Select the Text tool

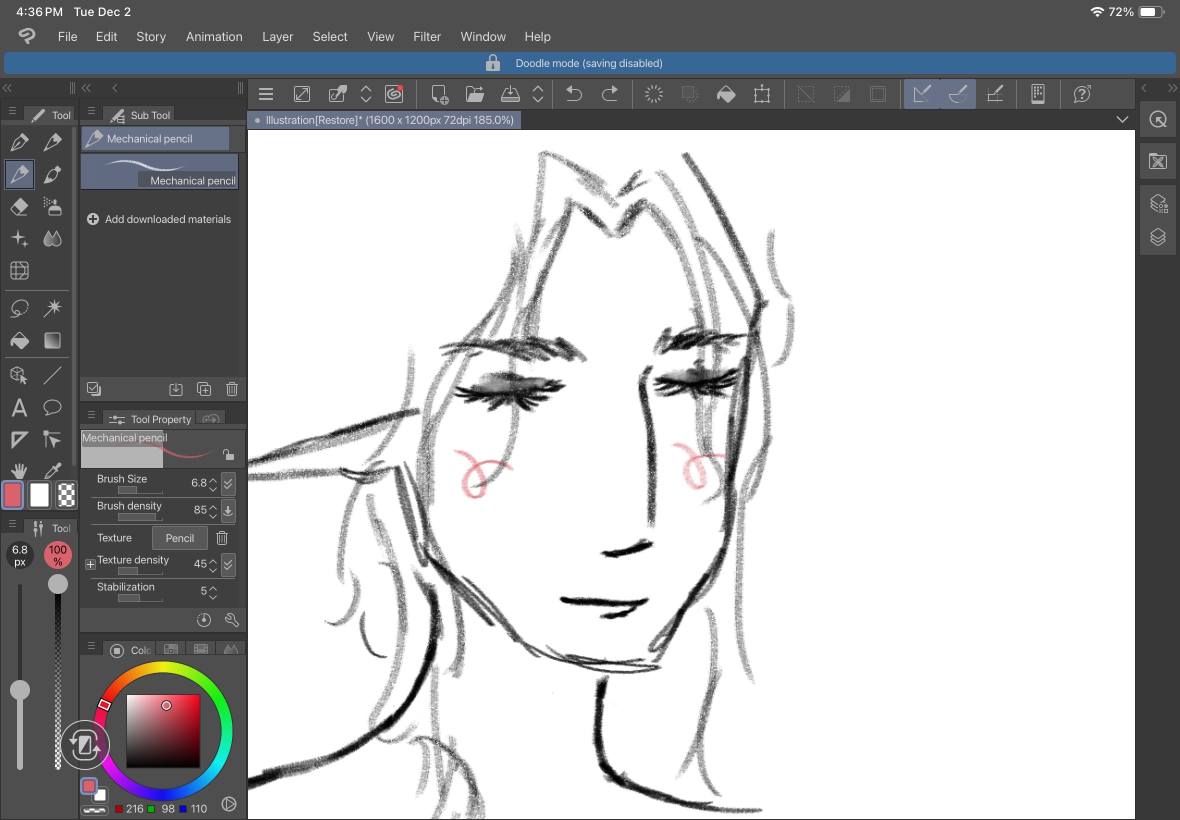20,408
